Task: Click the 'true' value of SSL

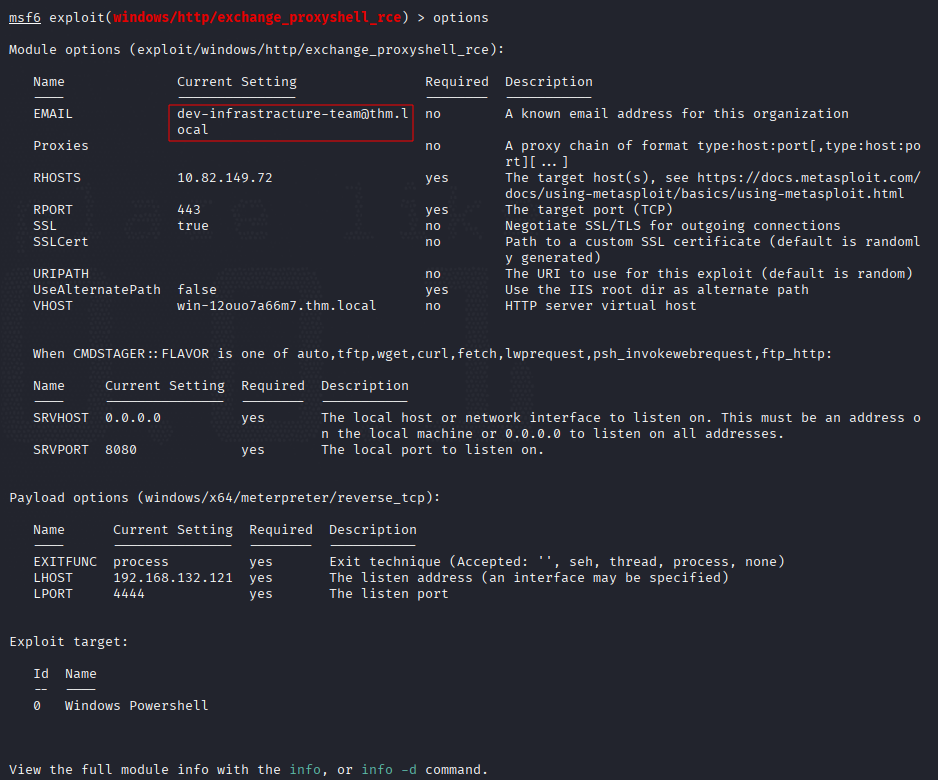Action: [193, 226]
